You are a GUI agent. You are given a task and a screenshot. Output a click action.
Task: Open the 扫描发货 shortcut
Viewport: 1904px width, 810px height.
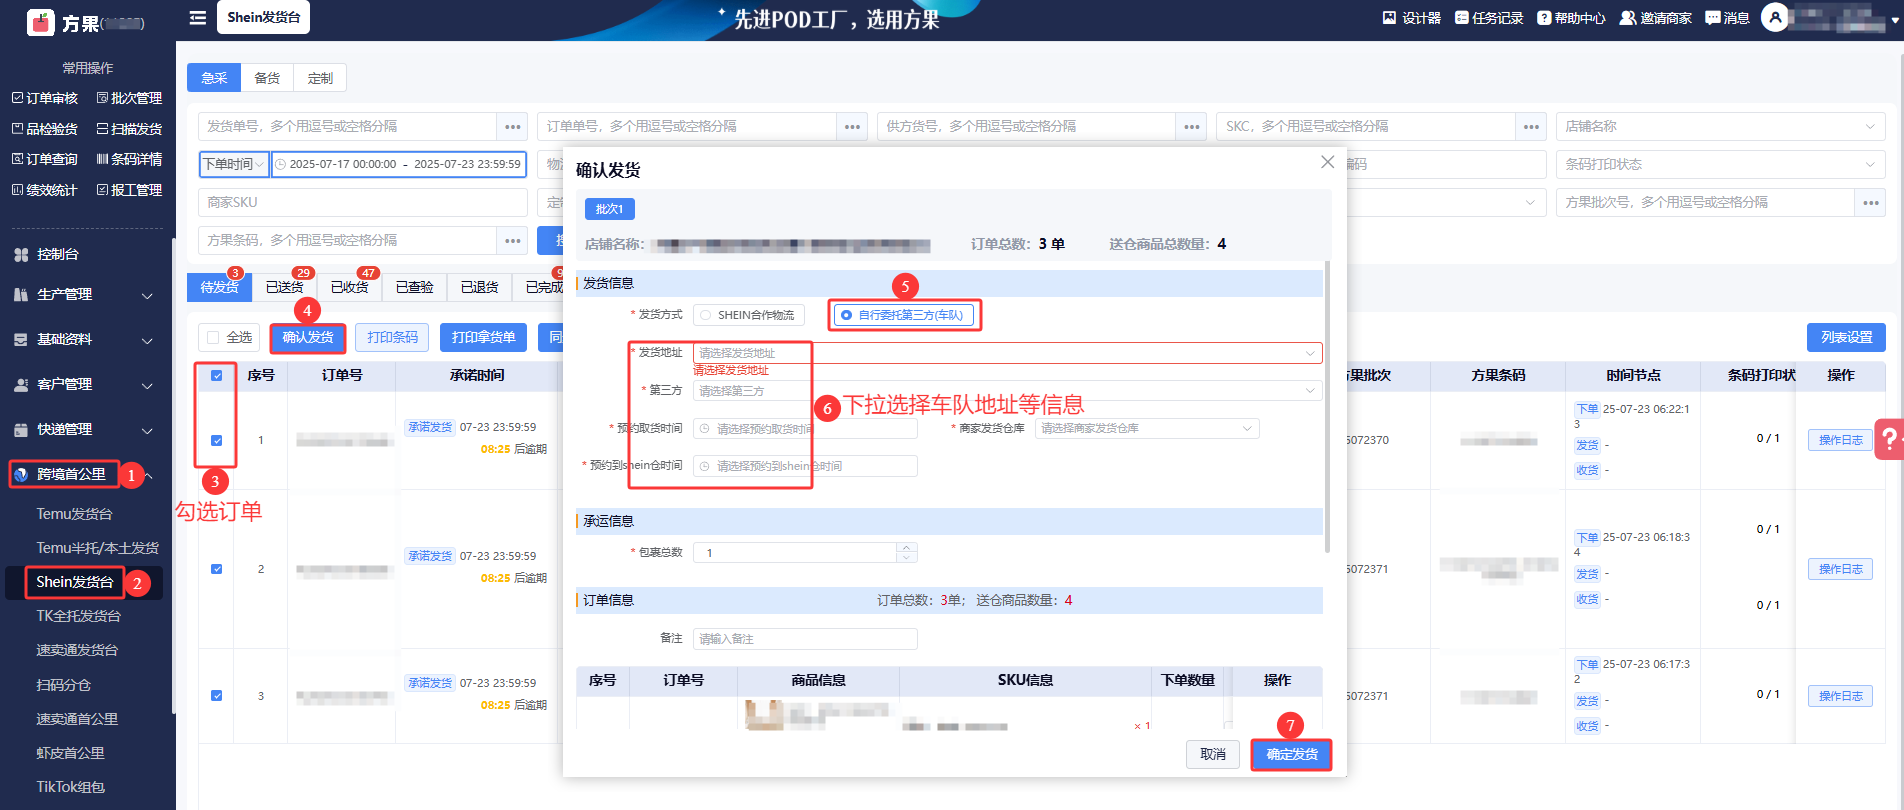(129, 129)
